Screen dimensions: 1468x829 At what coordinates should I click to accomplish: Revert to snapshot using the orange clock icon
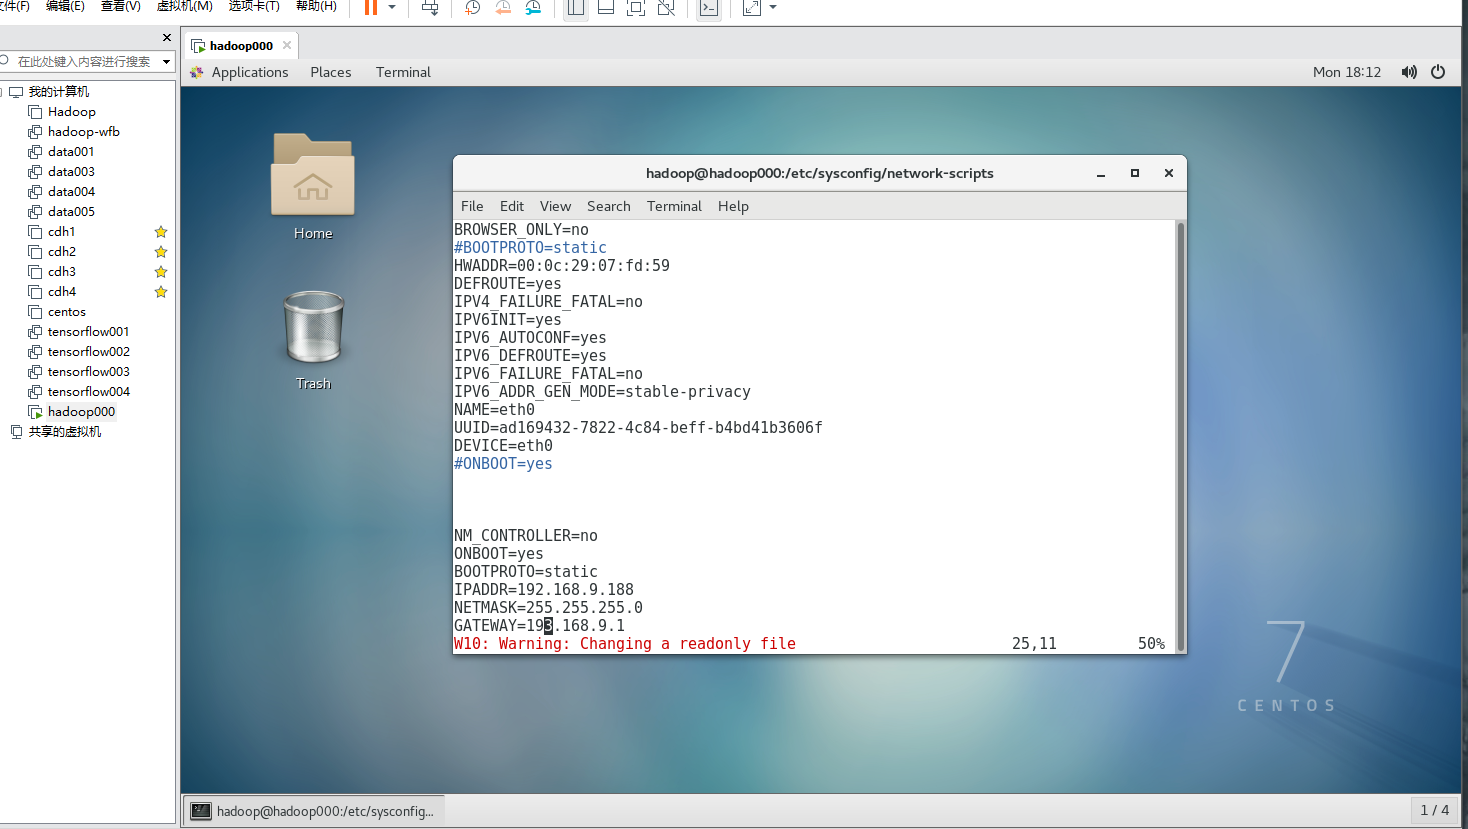point(503,8)
